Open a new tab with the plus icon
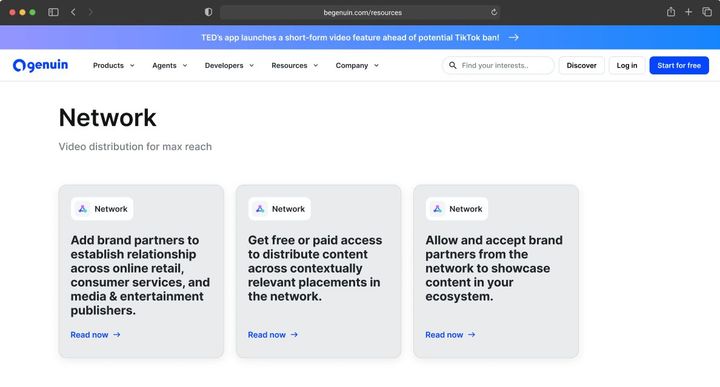This screenshot has height=387, width=720. point(688,12)
